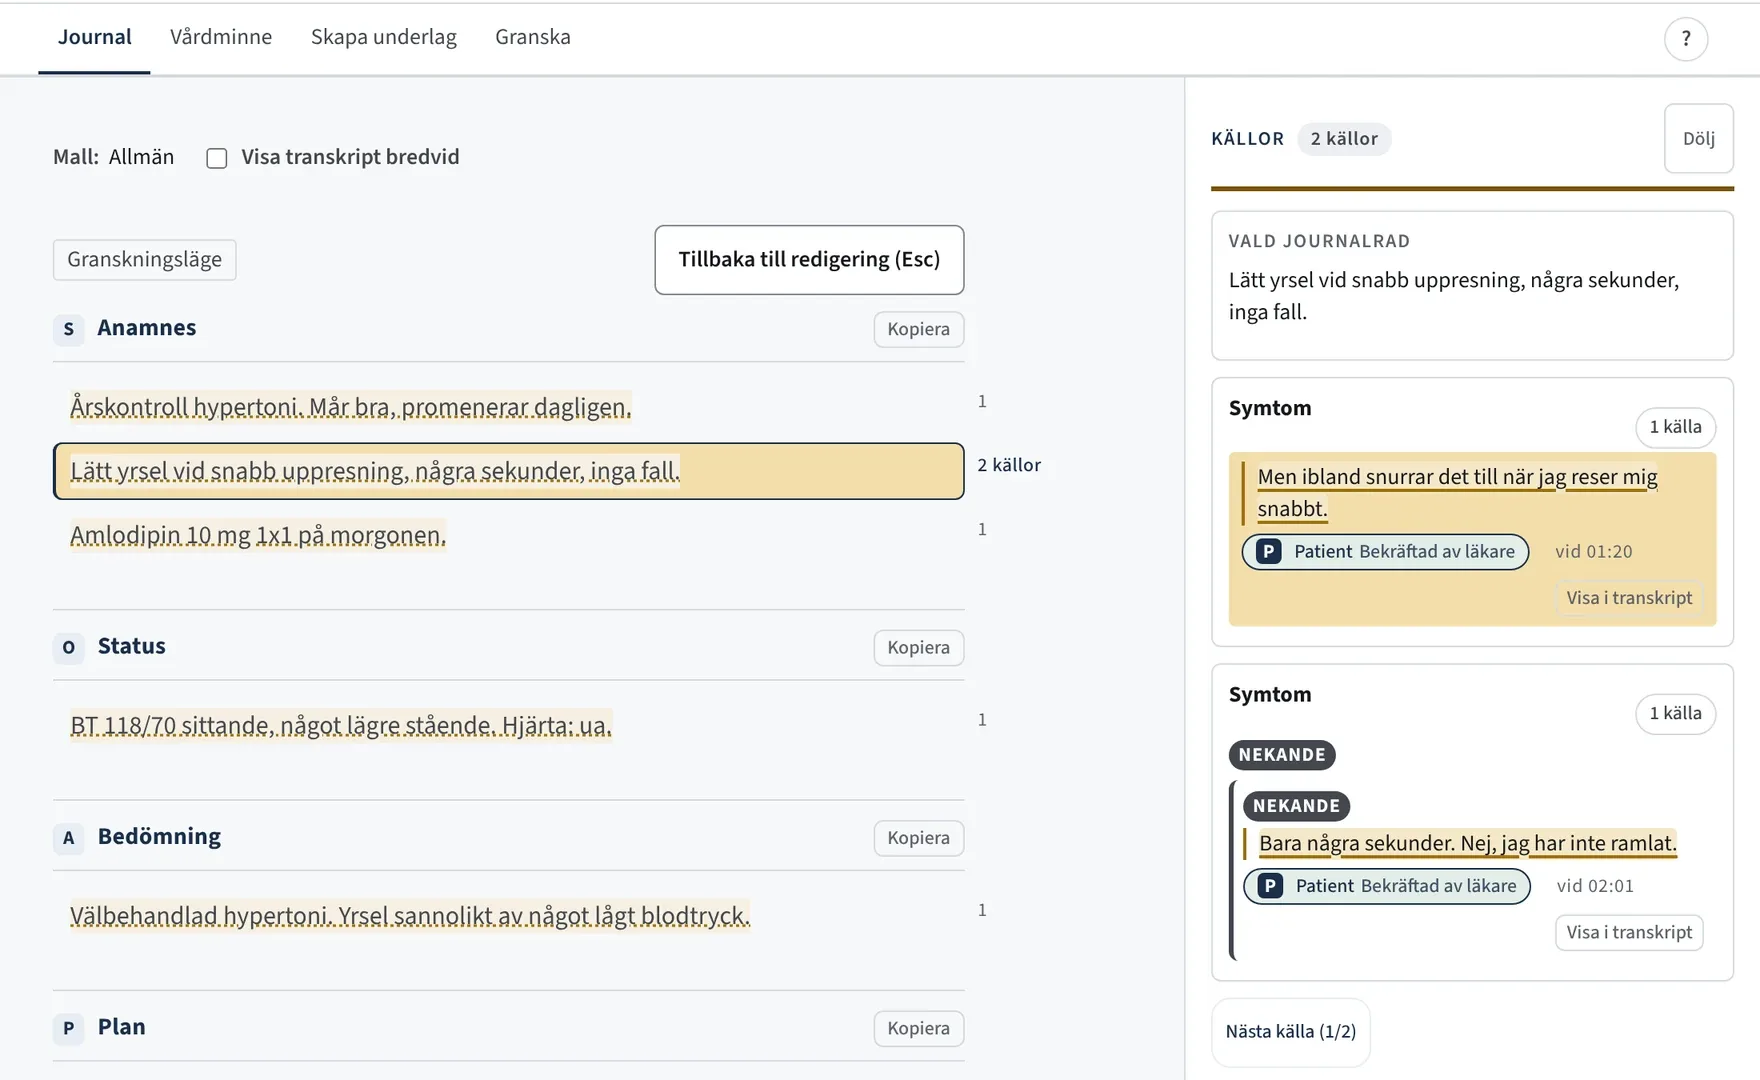Select the Lätt yrsel vid snabb uppresning line
Image resolution: width=1760 pixels, height=1080 pixels.
[x=508, y=471]
